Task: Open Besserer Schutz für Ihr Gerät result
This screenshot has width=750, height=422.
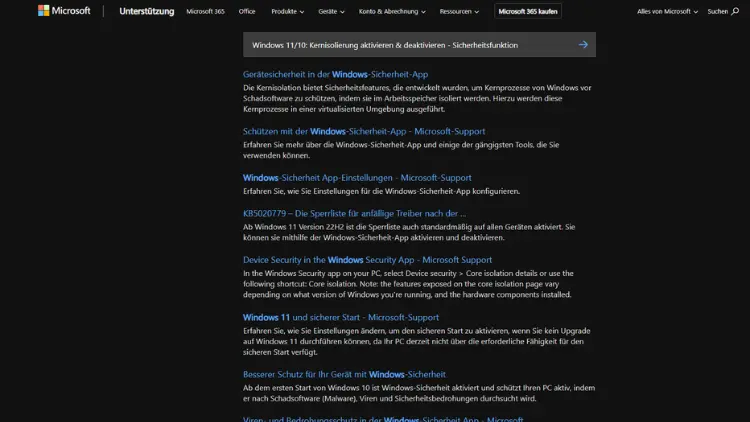Action: click(x=344, y=374)
